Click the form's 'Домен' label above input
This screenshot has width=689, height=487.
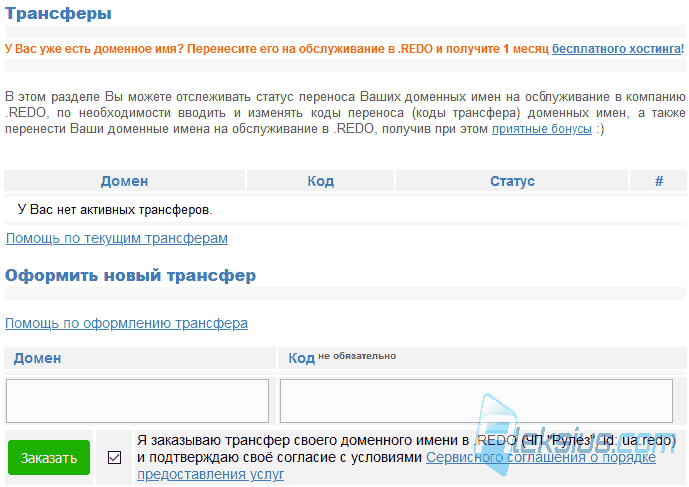[37, 358]
